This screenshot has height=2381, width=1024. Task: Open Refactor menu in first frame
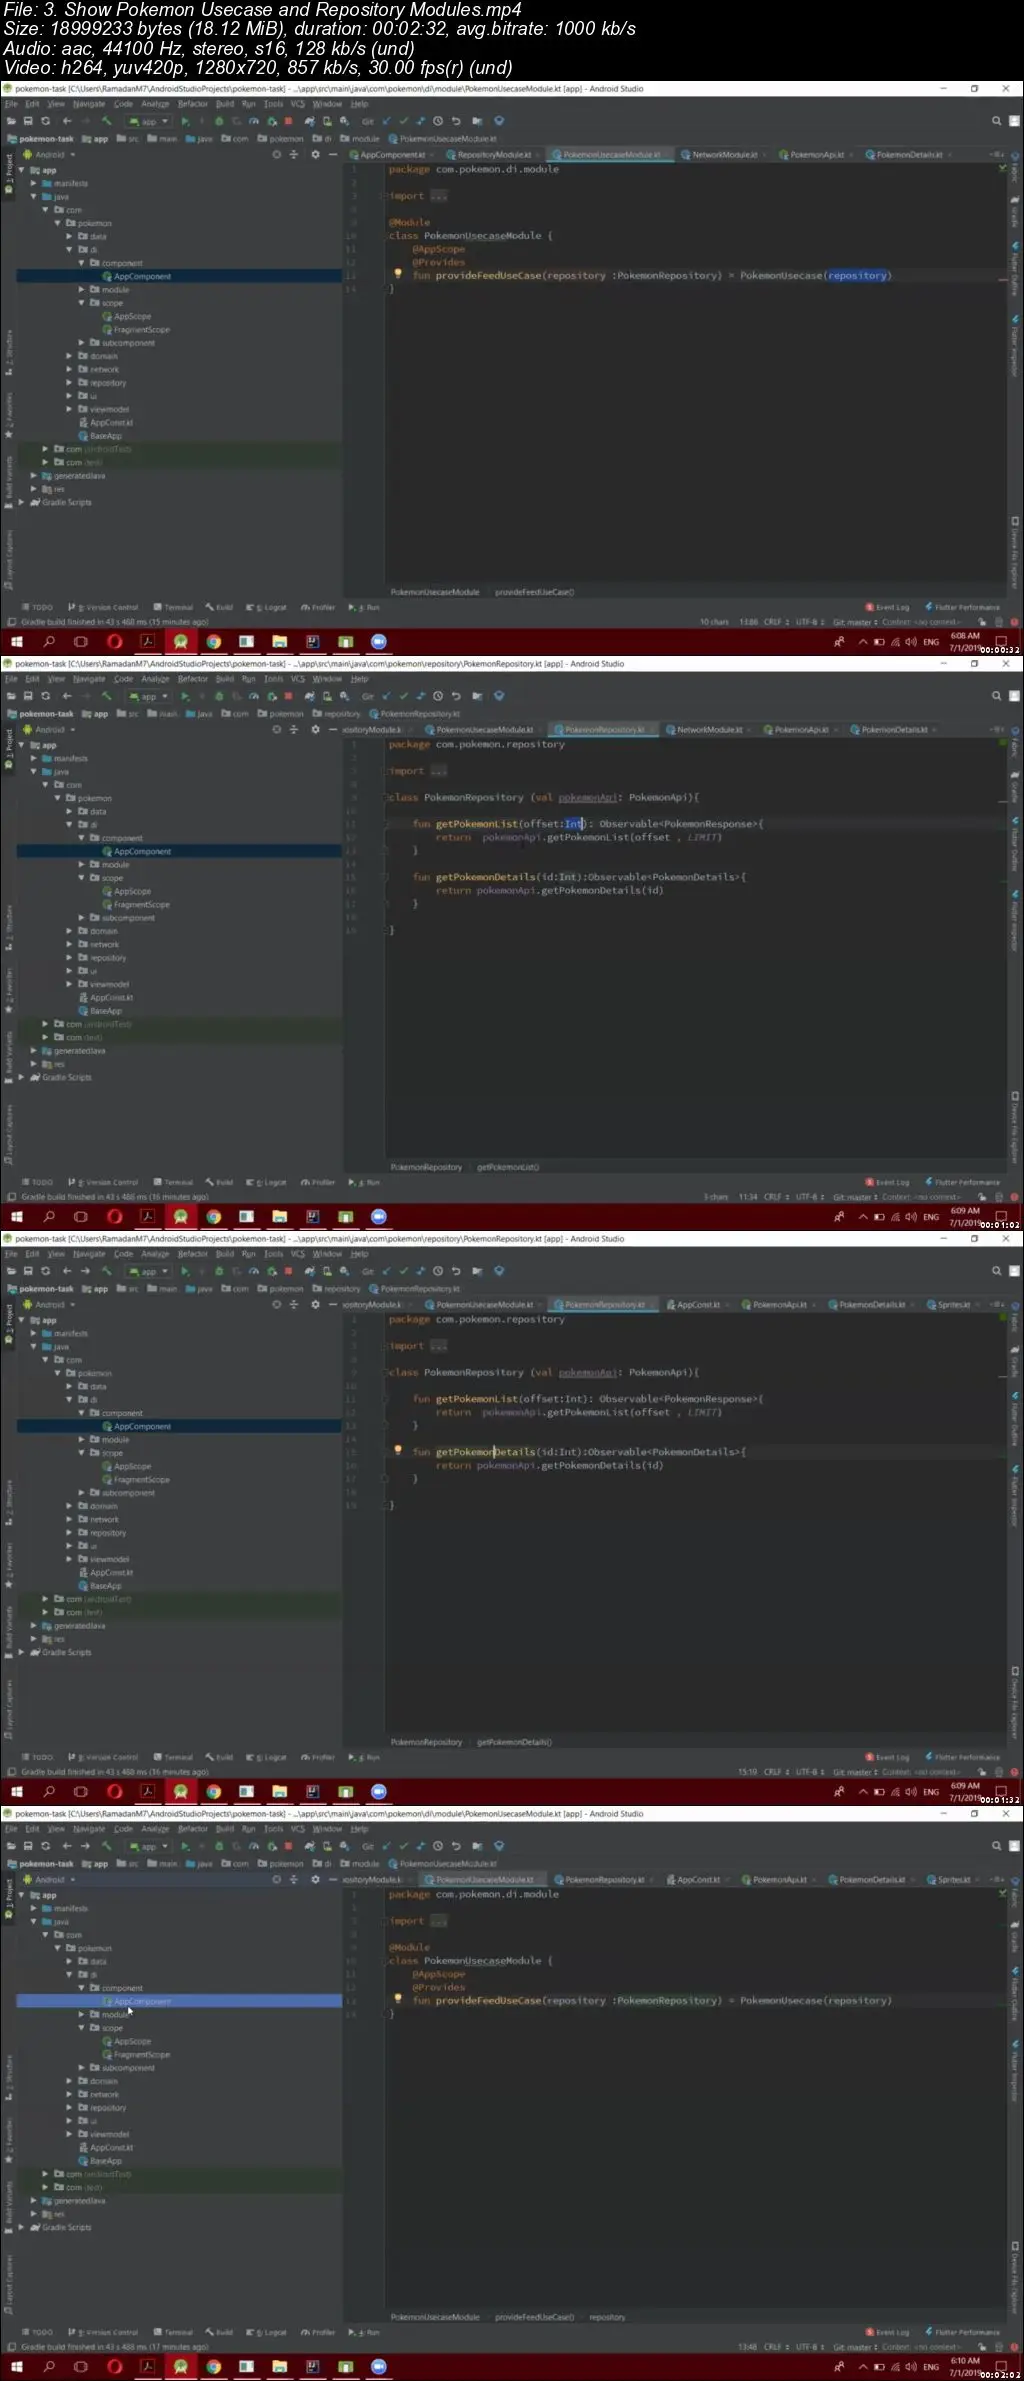coord(193,104)
